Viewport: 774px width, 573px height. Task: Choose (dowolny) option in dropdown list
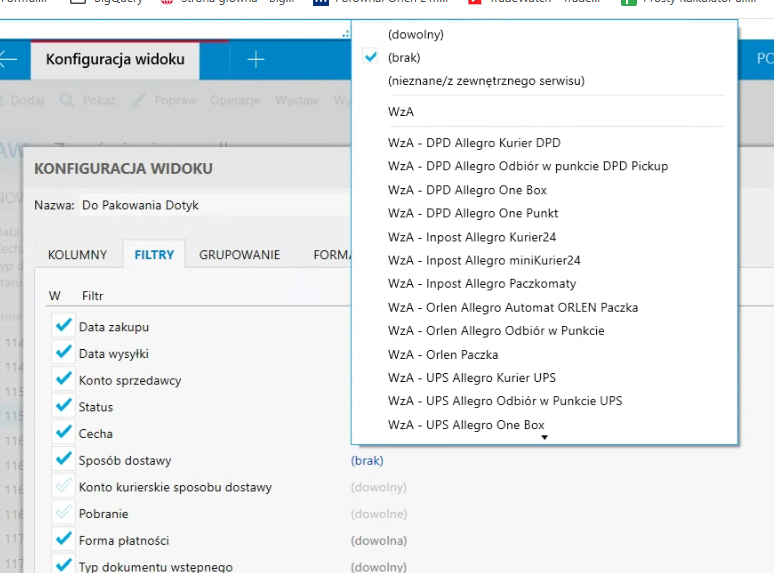point(415,35)
